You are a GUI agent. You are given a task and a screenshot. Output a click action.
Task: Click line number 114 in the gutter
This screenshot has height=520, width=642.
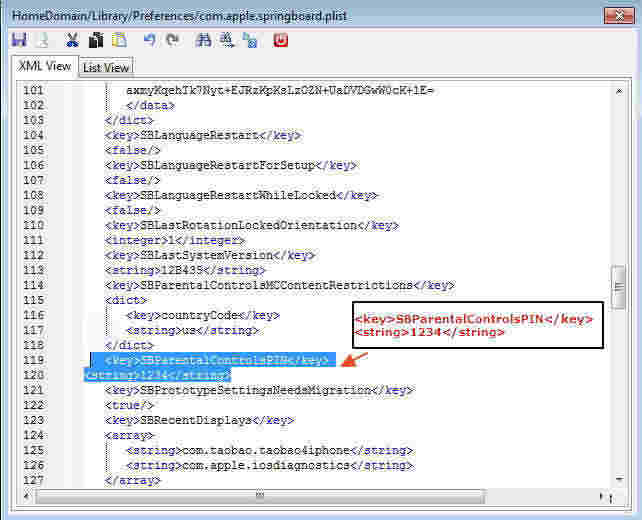tap(34, 285)
